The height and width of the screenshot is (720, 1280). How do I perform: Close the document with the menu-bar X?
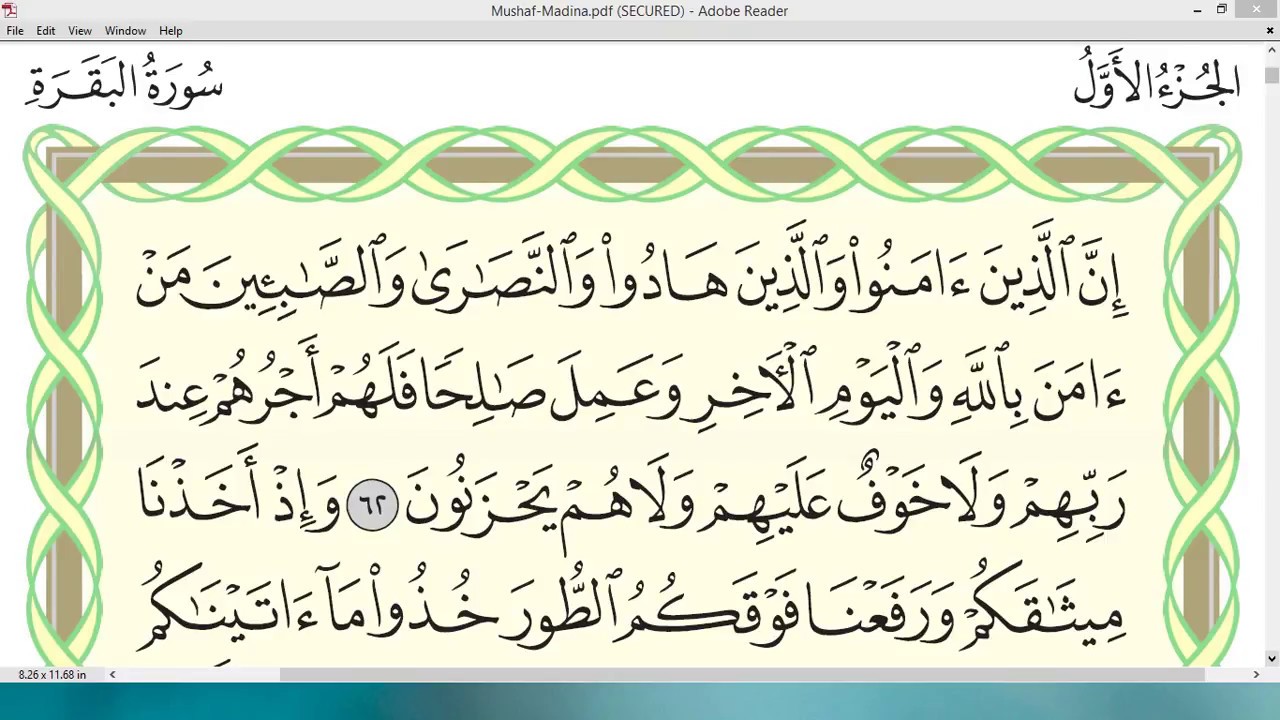click(1270, 31)
